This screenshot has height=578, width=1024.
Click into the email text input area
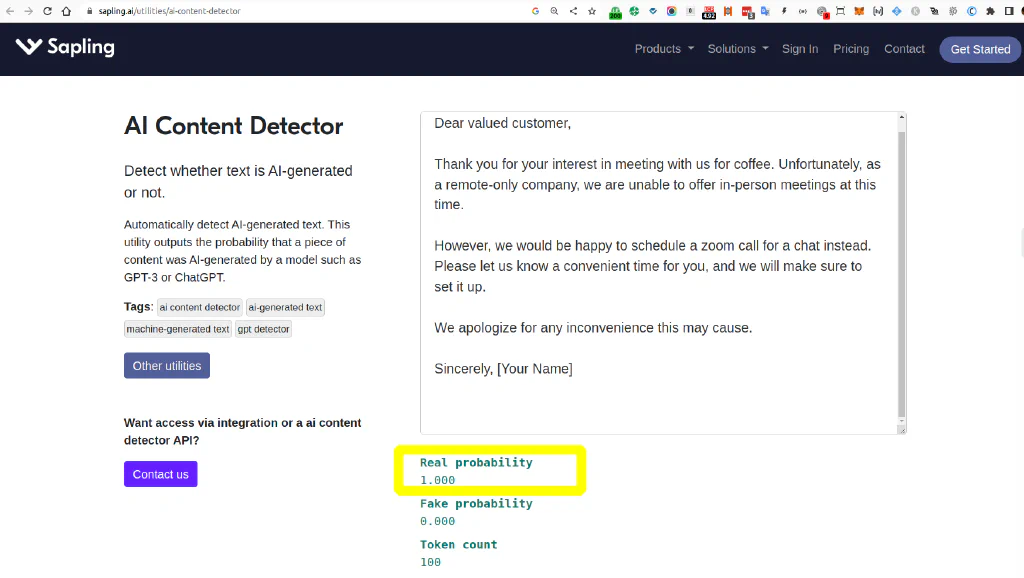point(660,273)
